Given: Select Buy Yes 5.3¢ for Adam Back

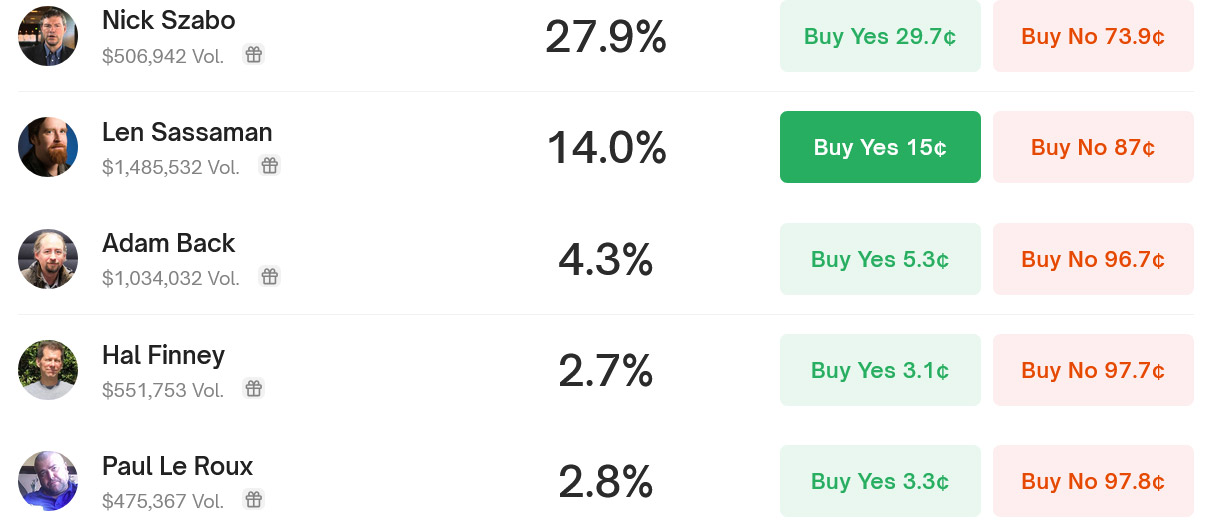Looking at the screenshot, I should (x=880, y=259).
